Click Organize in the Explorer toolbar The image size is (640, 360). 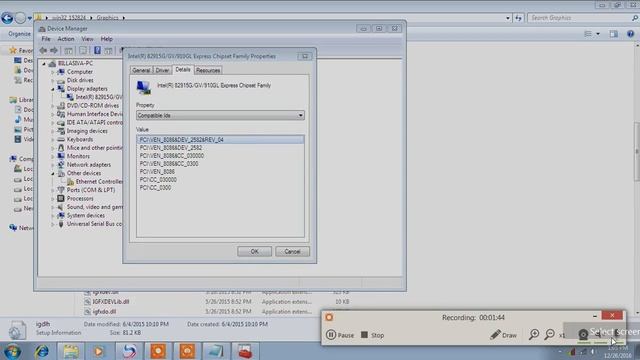pos(20,34)
